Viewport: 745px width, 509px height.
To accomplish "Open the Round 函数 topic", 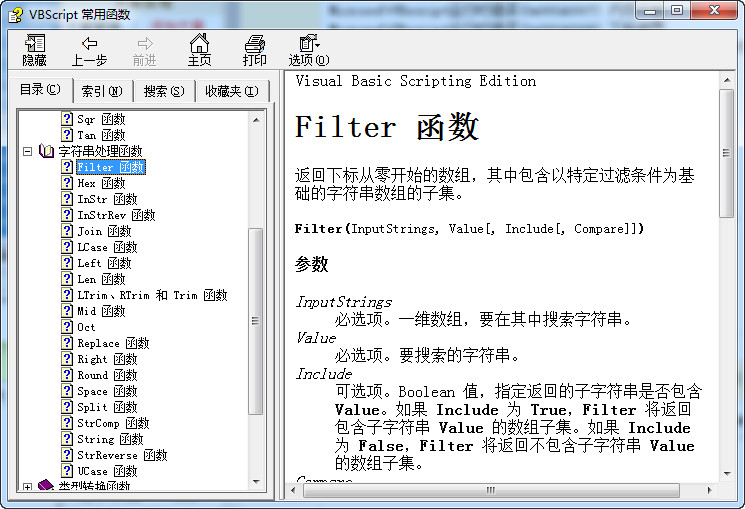I will pyautogui.click(x=107, y=375).
